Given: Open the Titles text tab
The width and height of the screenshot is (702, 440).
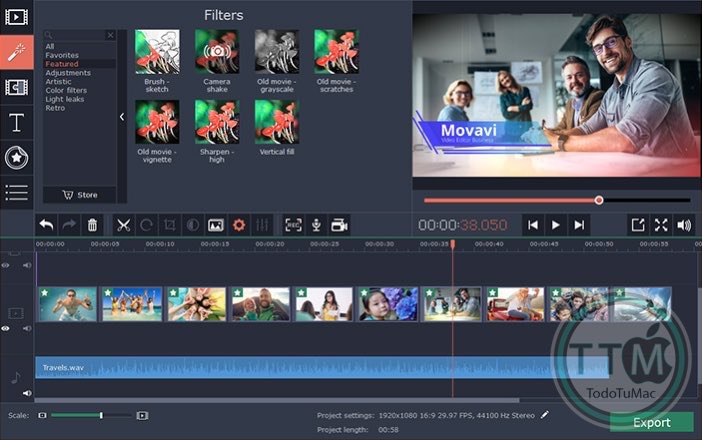Looking at the screenshot, I should click(x=17, y=122).
